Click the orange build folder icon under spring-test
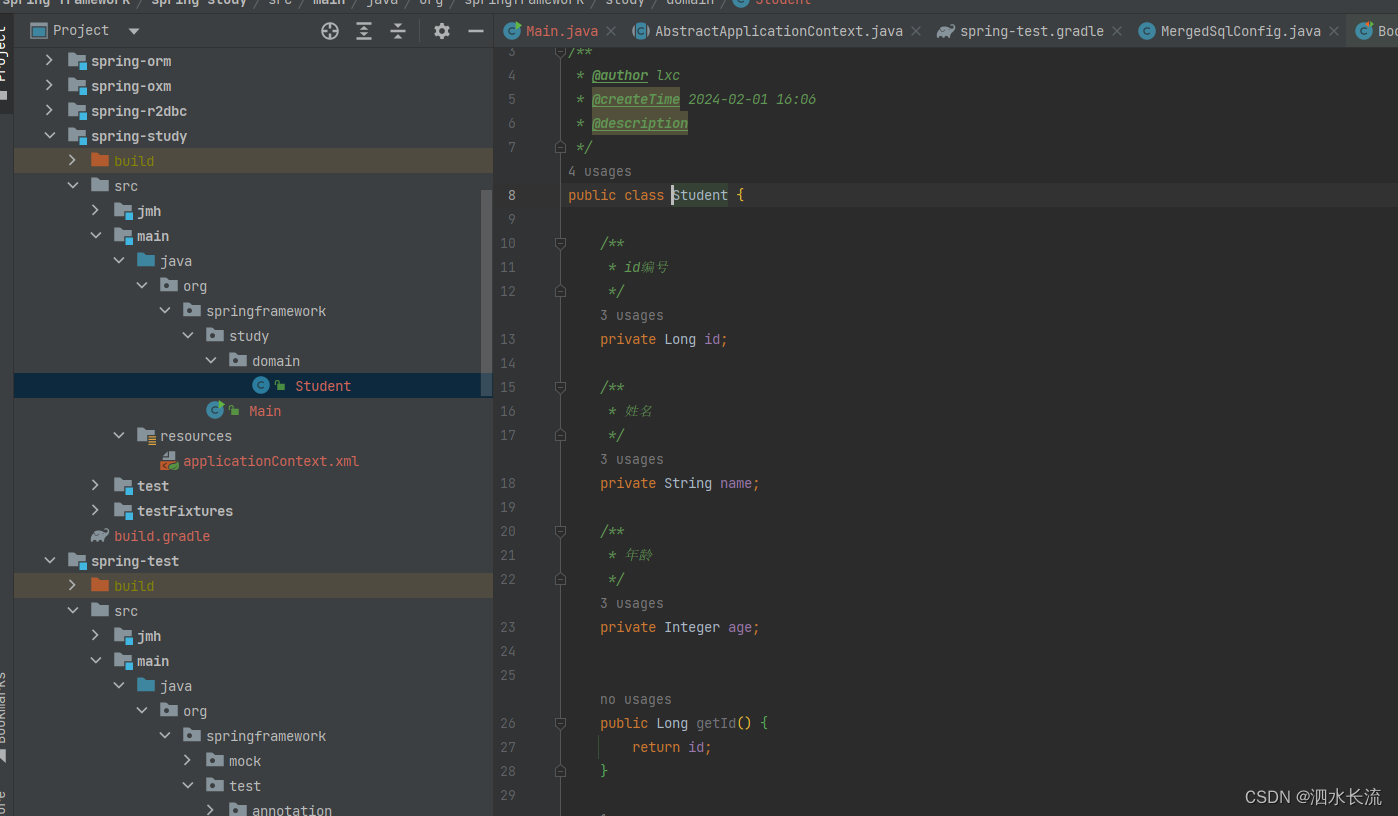Screen dimensions: 1398x816 tap(100, 586)
